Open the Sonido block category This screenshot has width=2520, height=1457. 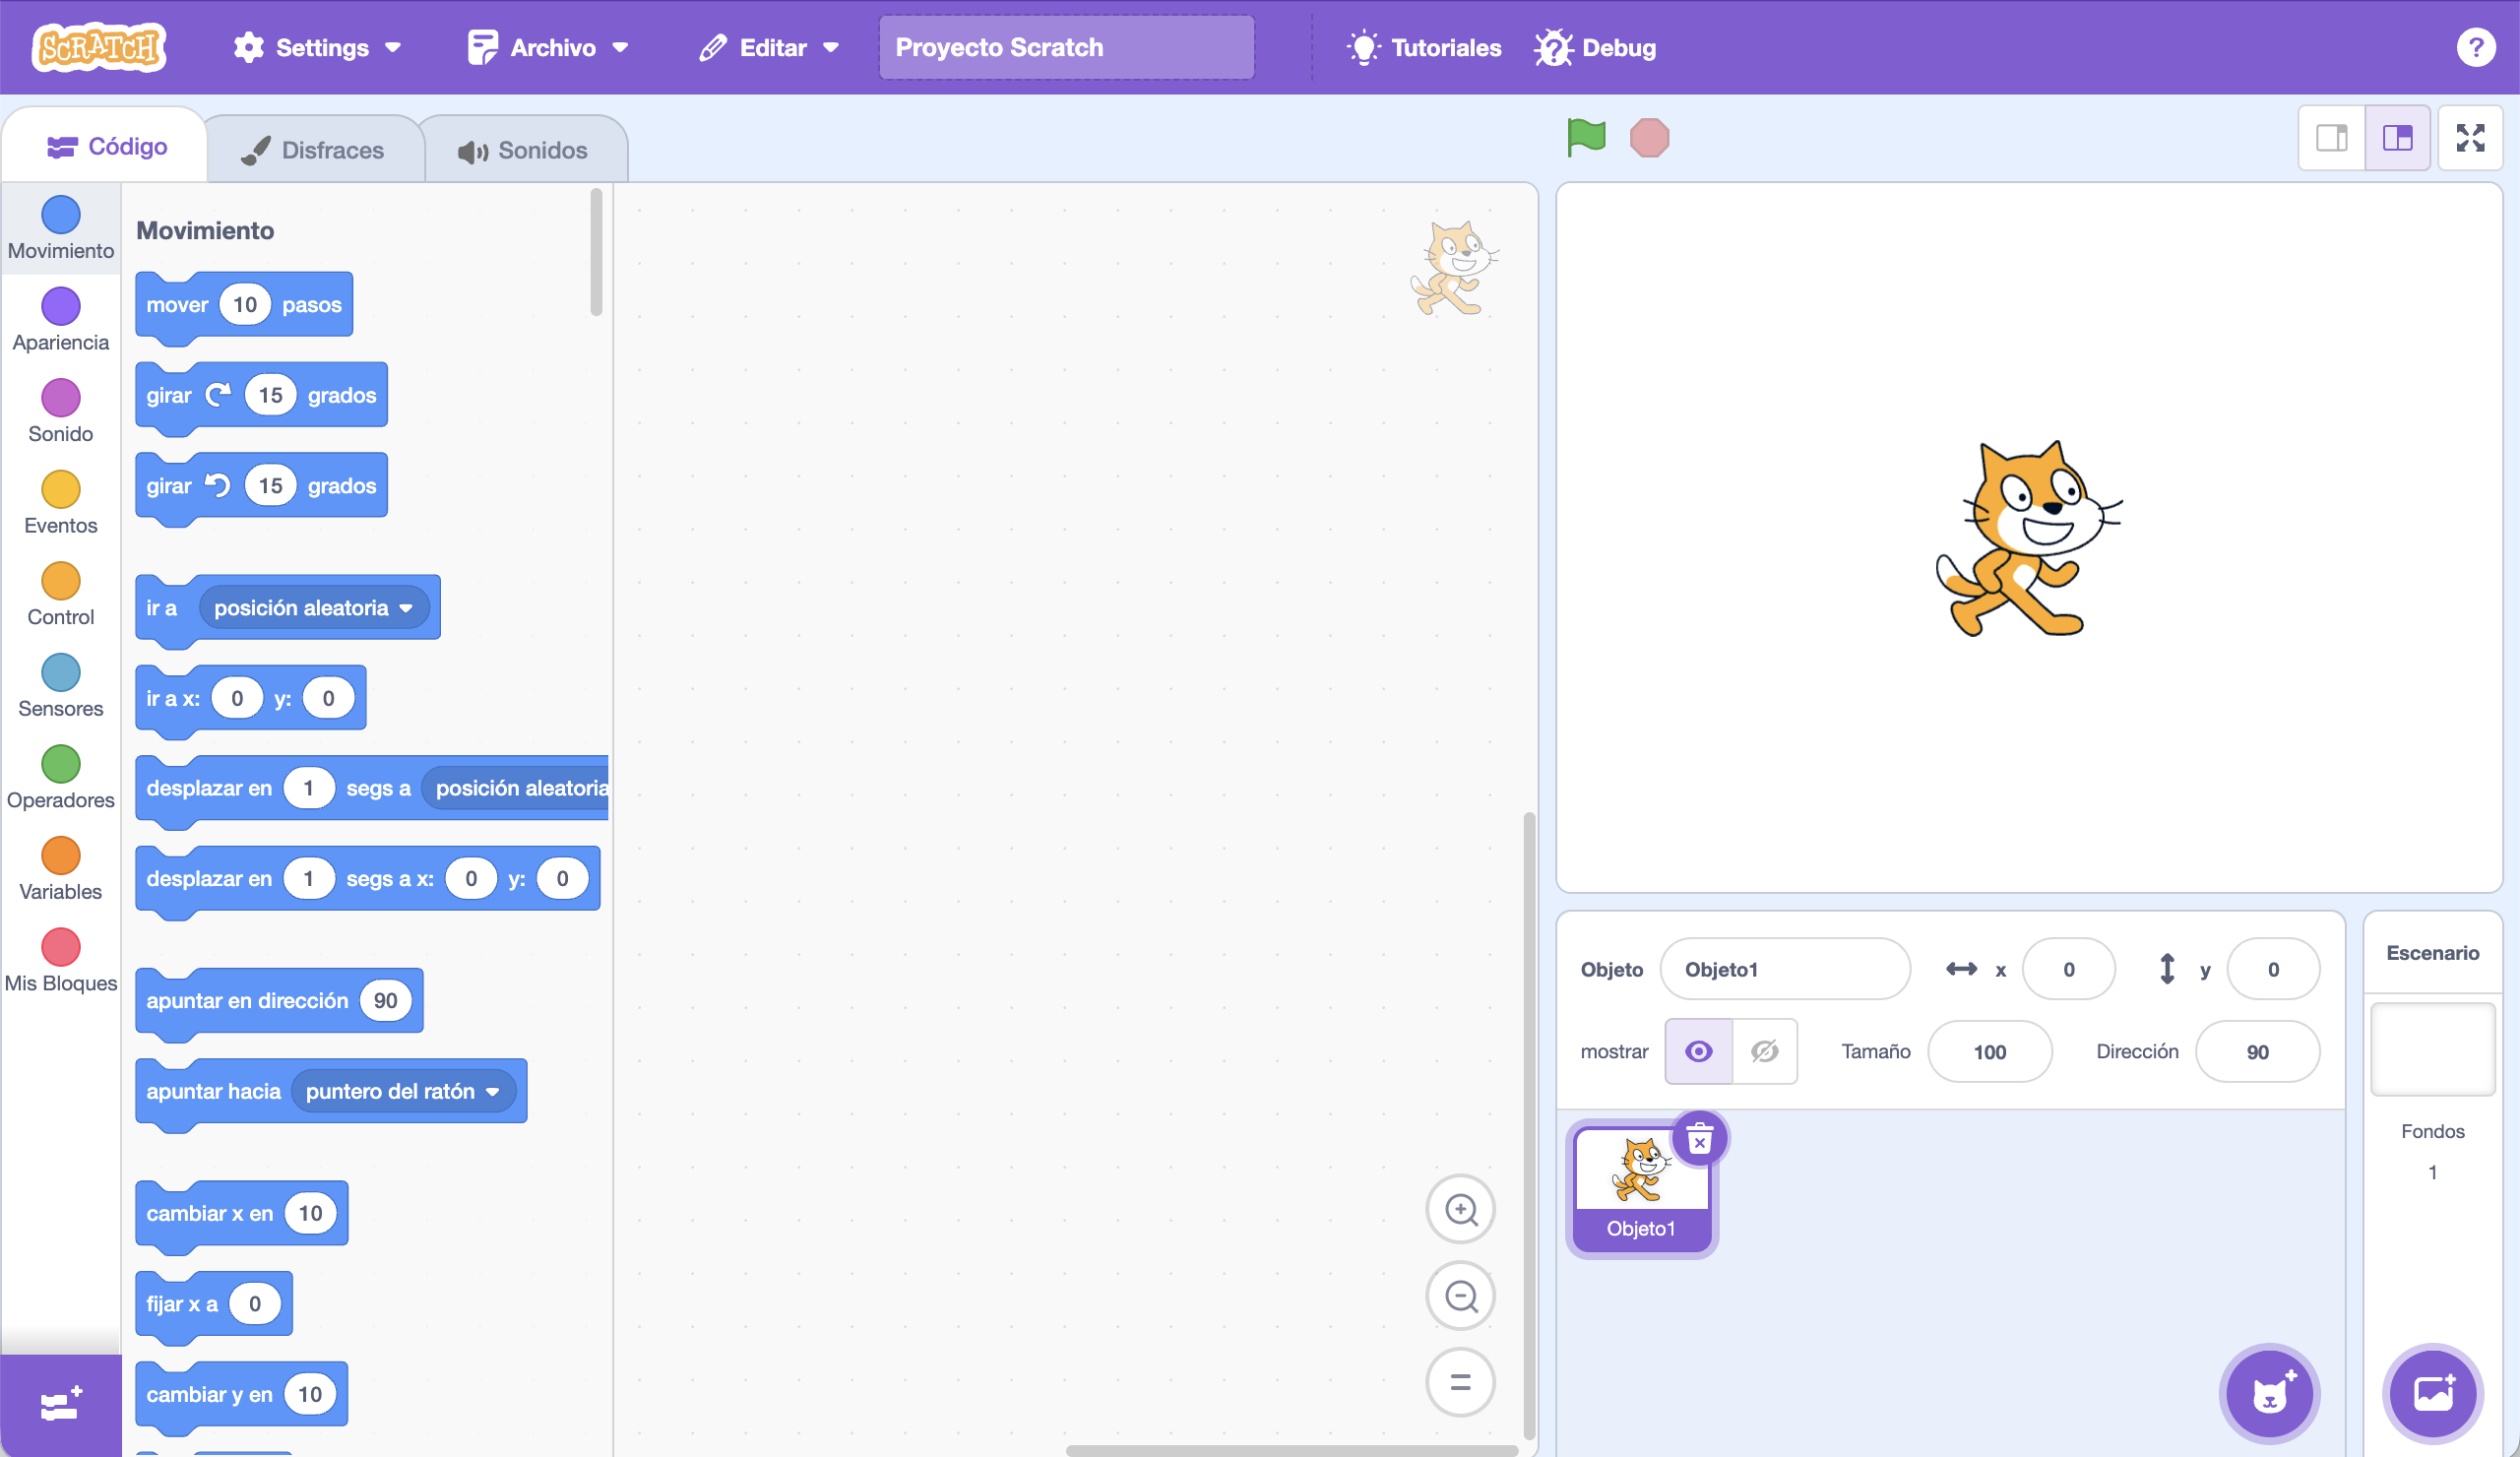coord(59,409)
